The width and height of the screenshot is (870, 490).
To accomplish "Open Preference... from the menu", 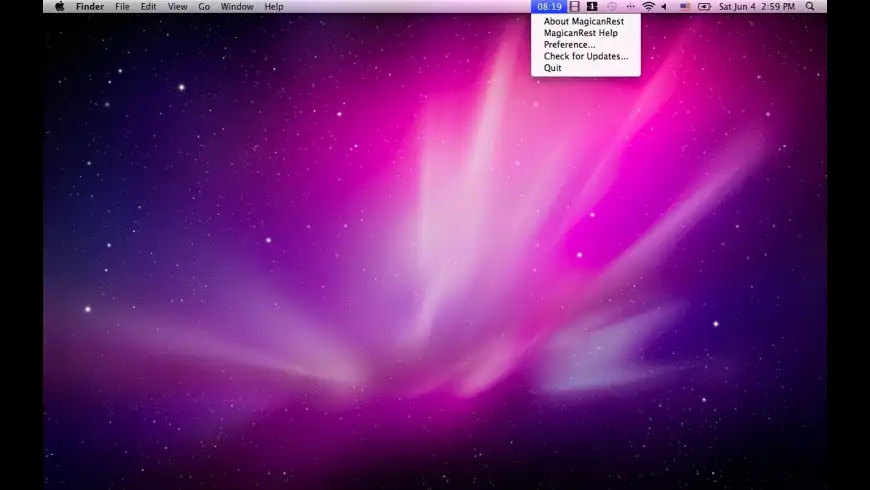I will tap(569, 45).
